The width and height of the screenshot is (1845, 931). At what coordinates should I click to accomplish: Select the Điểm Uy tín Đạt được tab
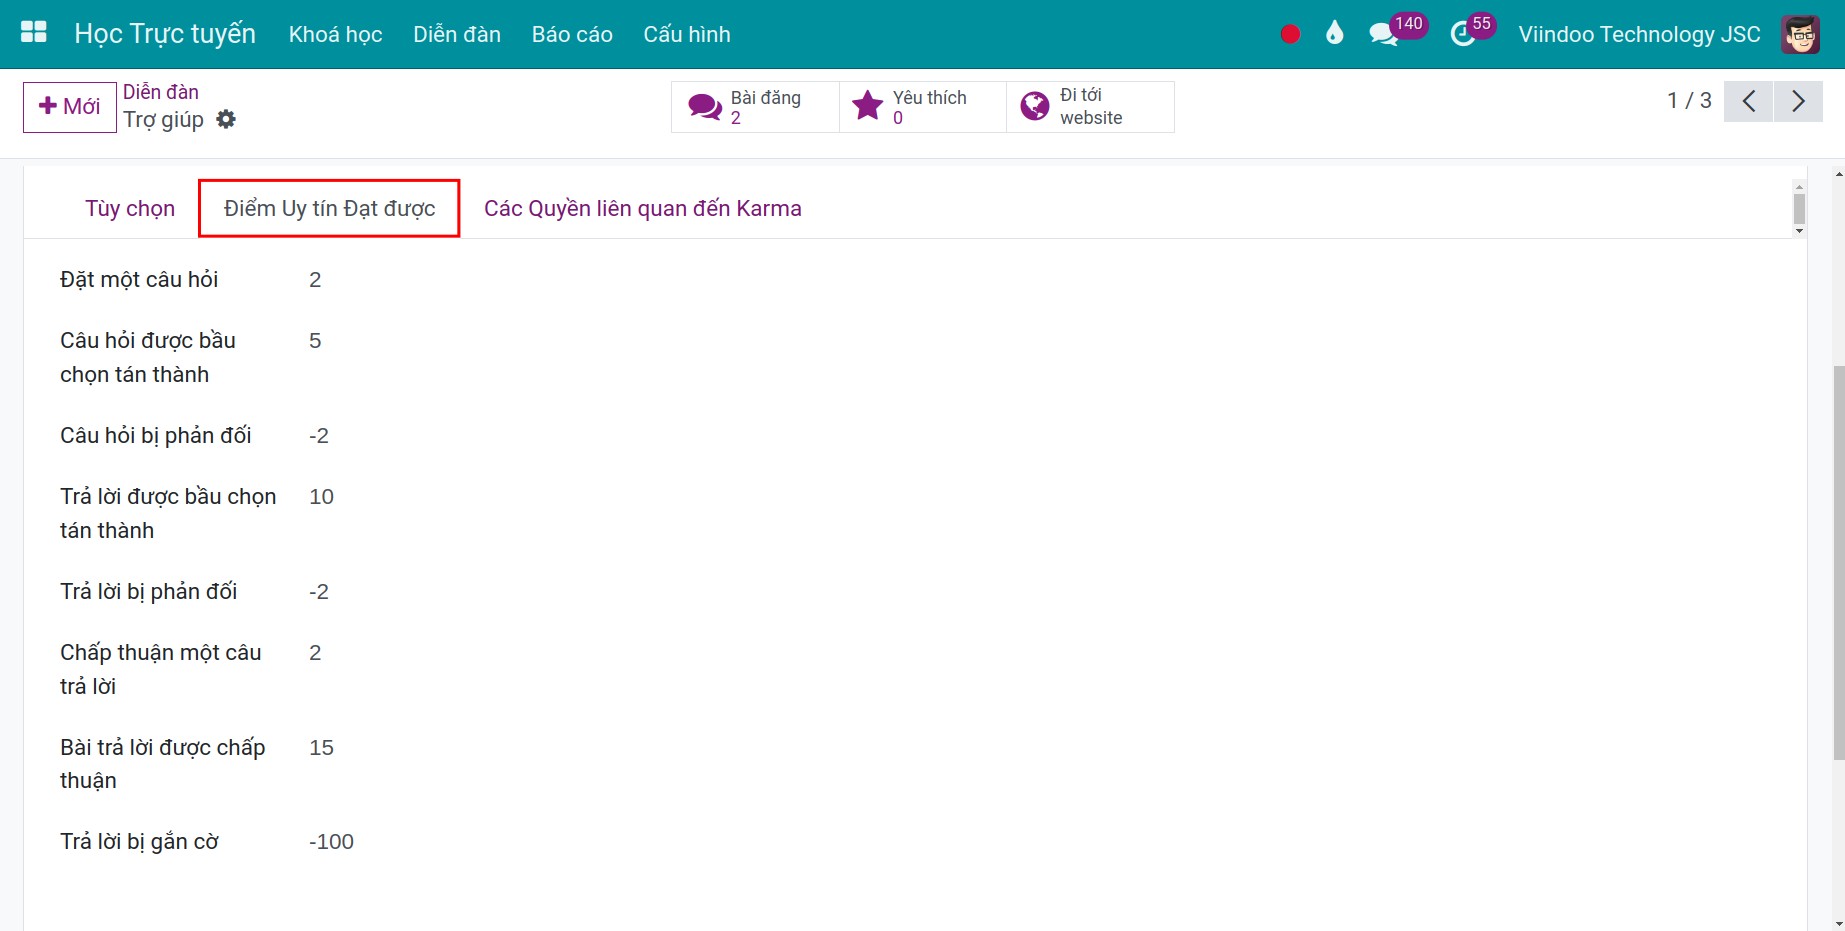[328, 208]
